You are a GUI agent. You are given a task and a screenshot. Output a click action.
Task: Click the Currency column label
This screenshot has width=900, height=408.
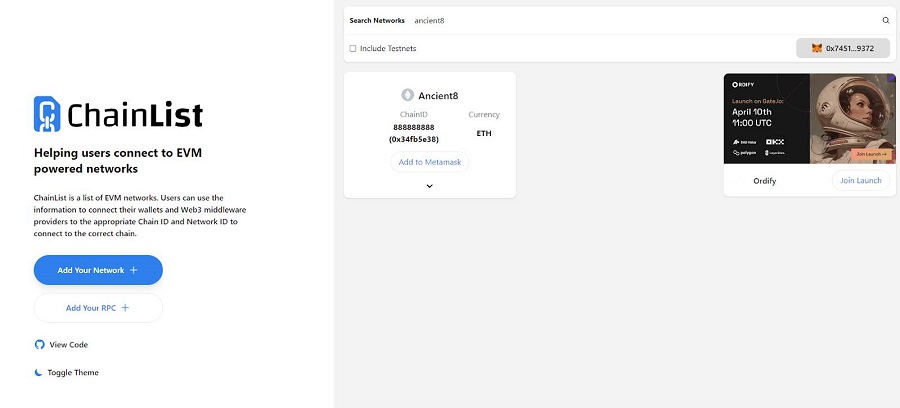pos(484,114)
